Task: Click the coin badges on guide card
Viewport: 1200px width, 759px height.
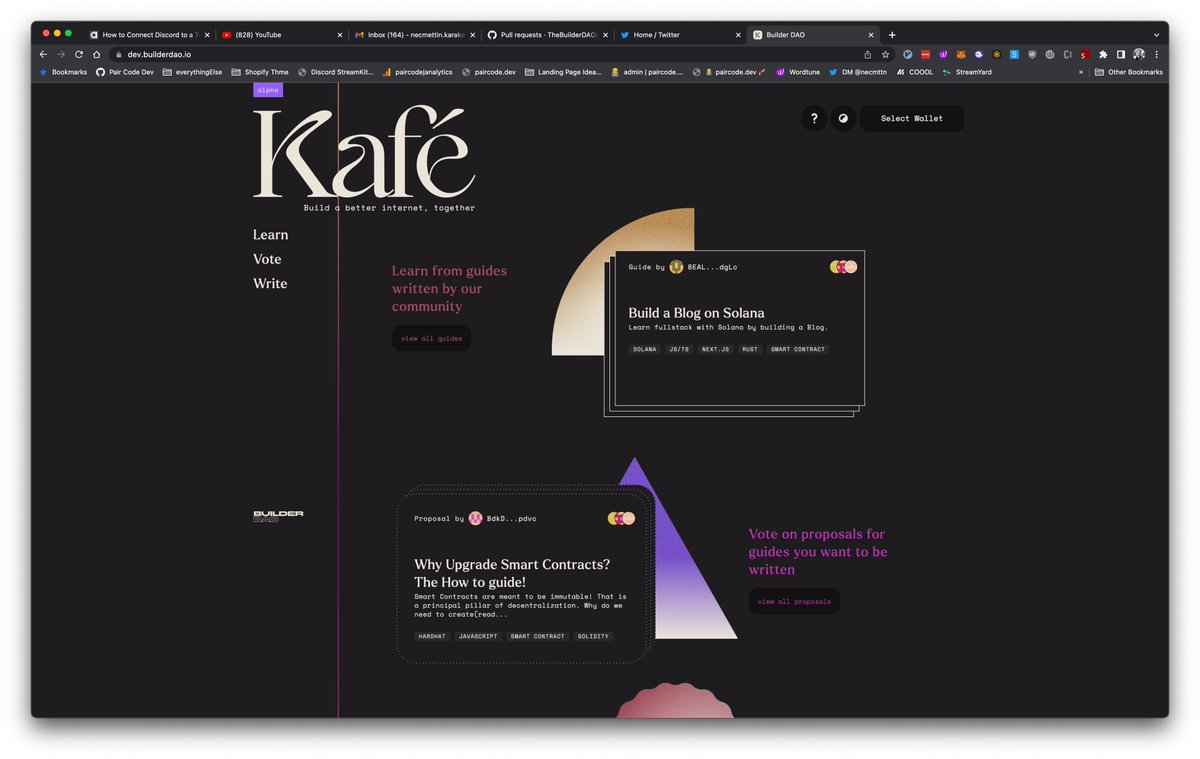Action: 844,267
